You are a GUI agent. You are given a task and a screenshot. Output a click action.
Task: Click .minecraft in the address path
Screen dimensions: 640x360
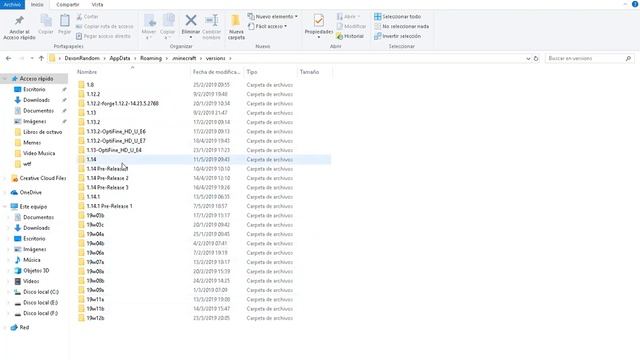[184, 58]
